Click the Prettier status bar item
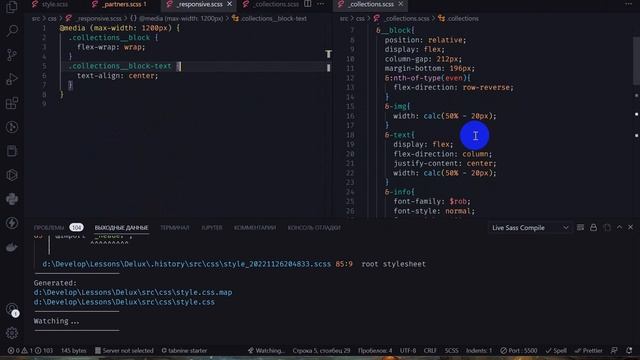This screenshot has height=360, width=640. pos(588,351)
